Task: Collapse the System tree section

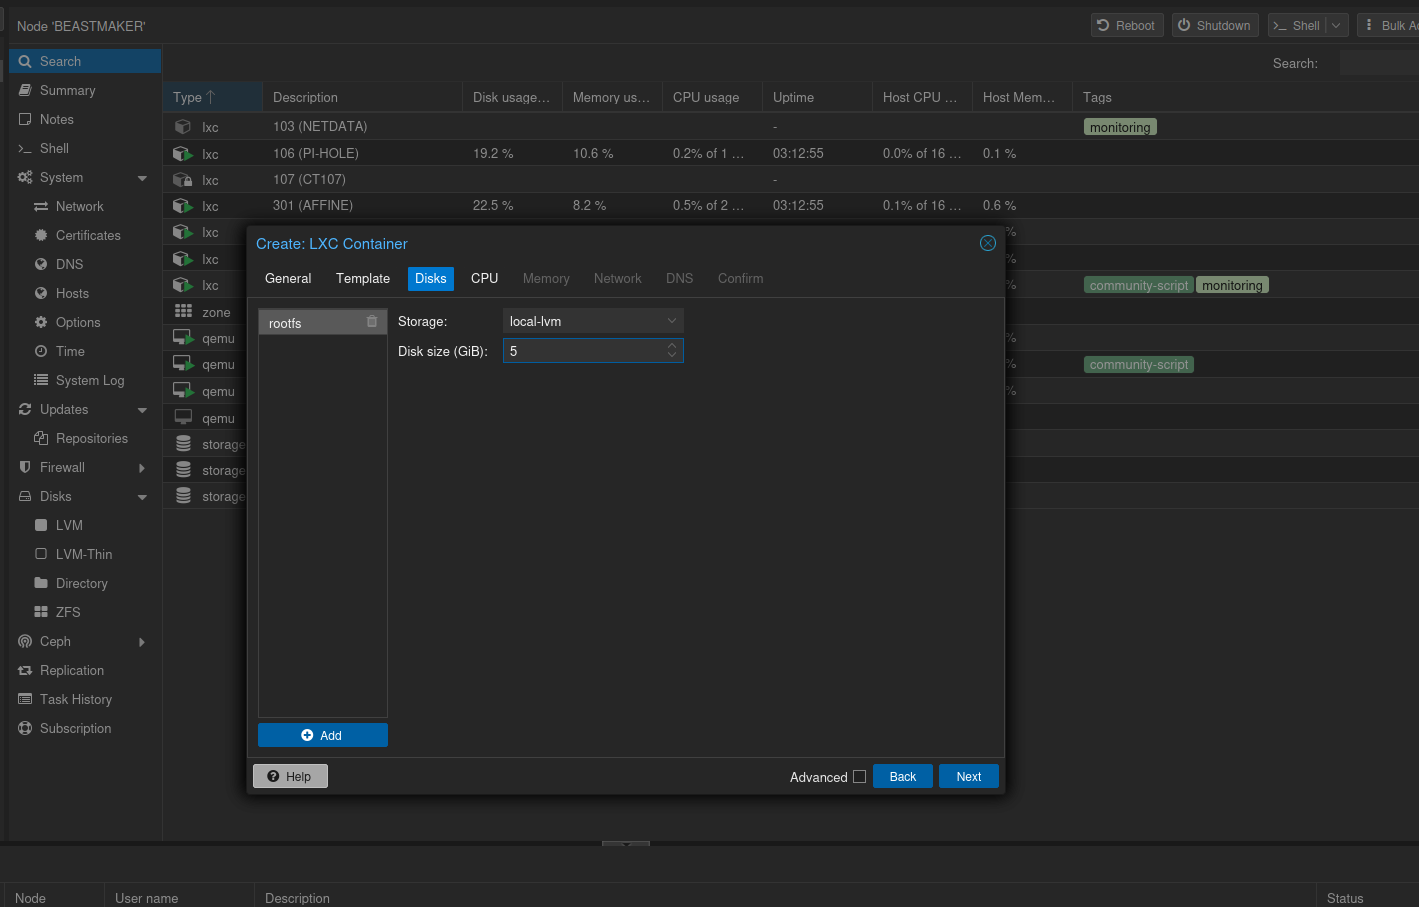Action: [x=142, y=178]
